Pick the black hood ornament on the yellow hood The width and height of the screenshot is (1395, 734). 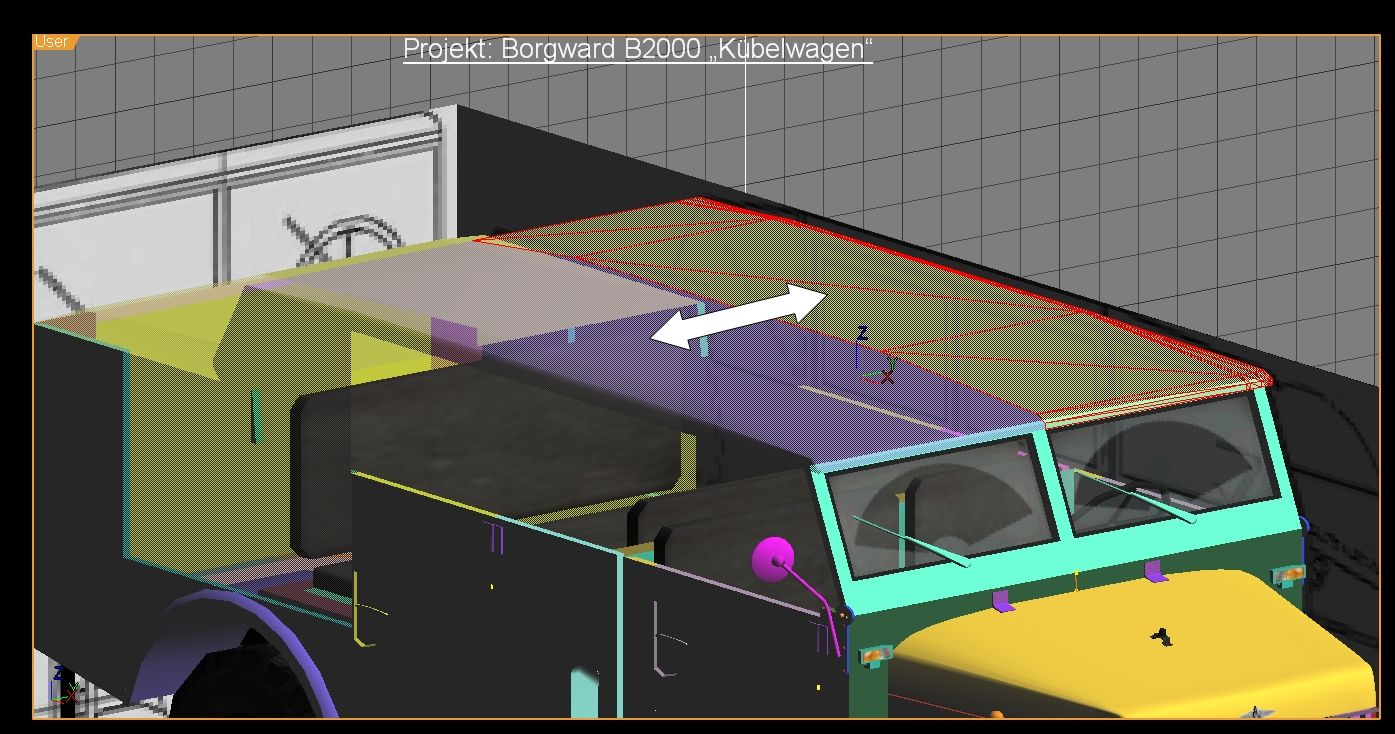point(1160,635)
